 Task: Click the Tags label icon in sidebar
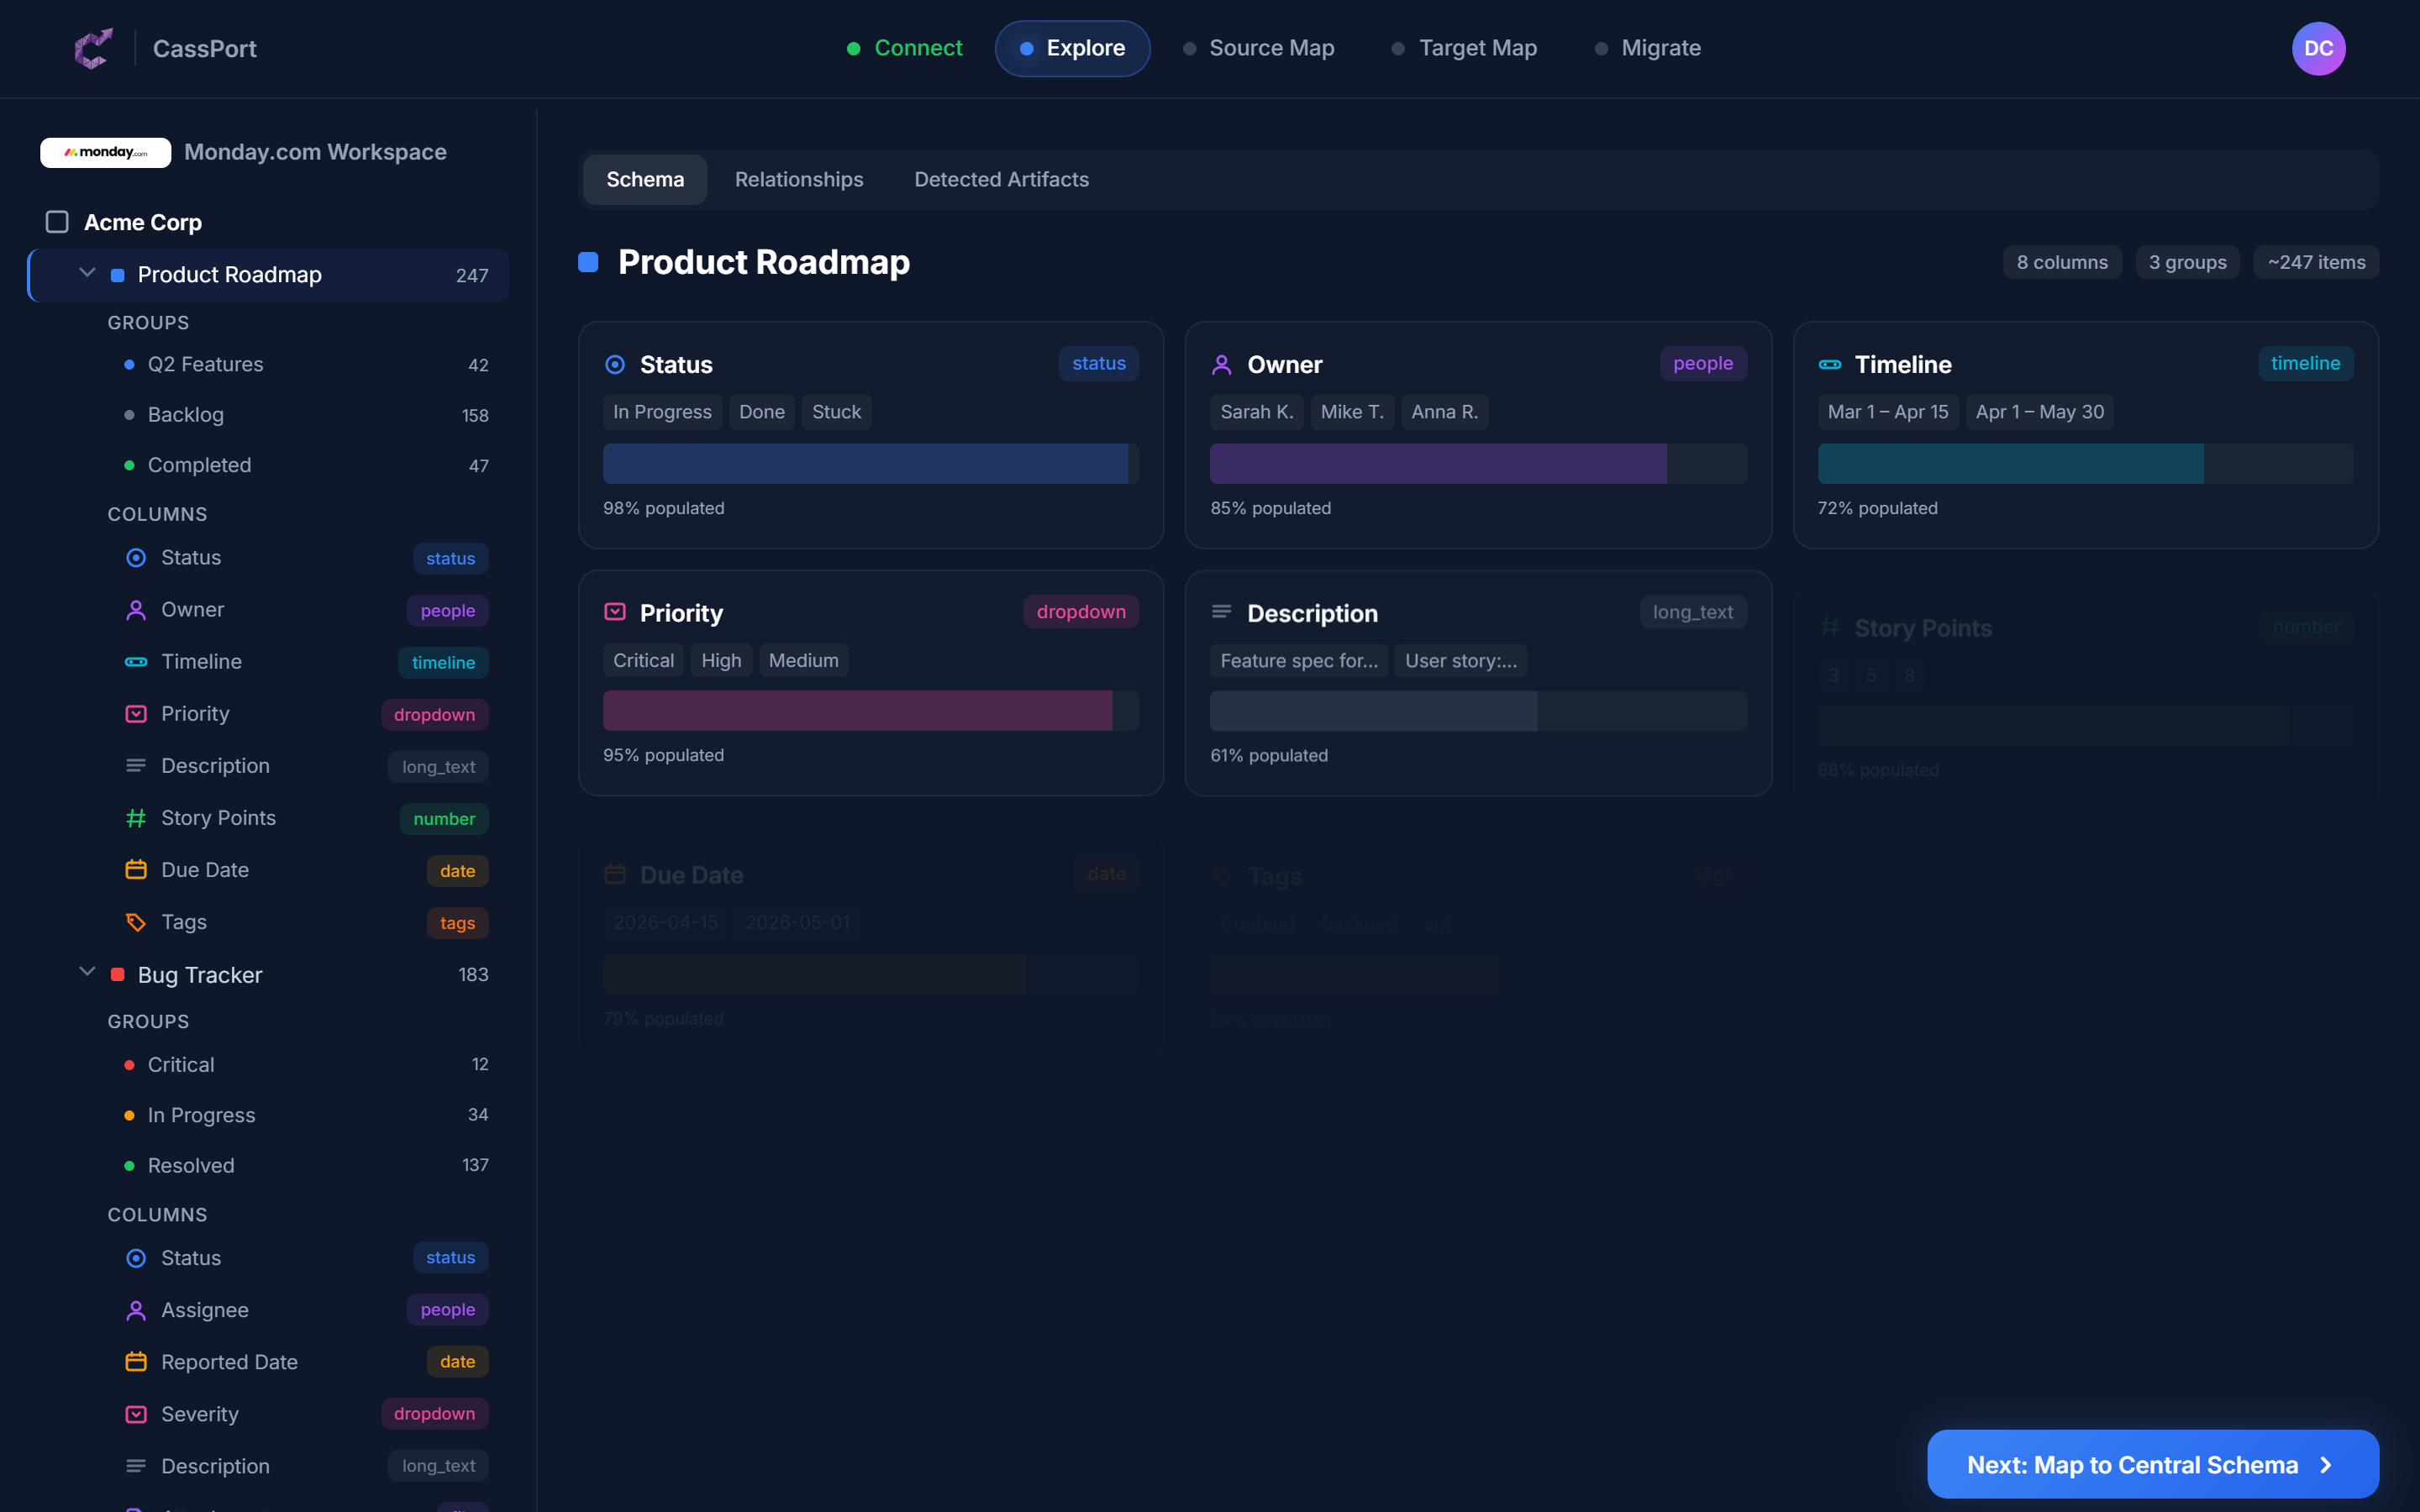[x=136, y=922]
